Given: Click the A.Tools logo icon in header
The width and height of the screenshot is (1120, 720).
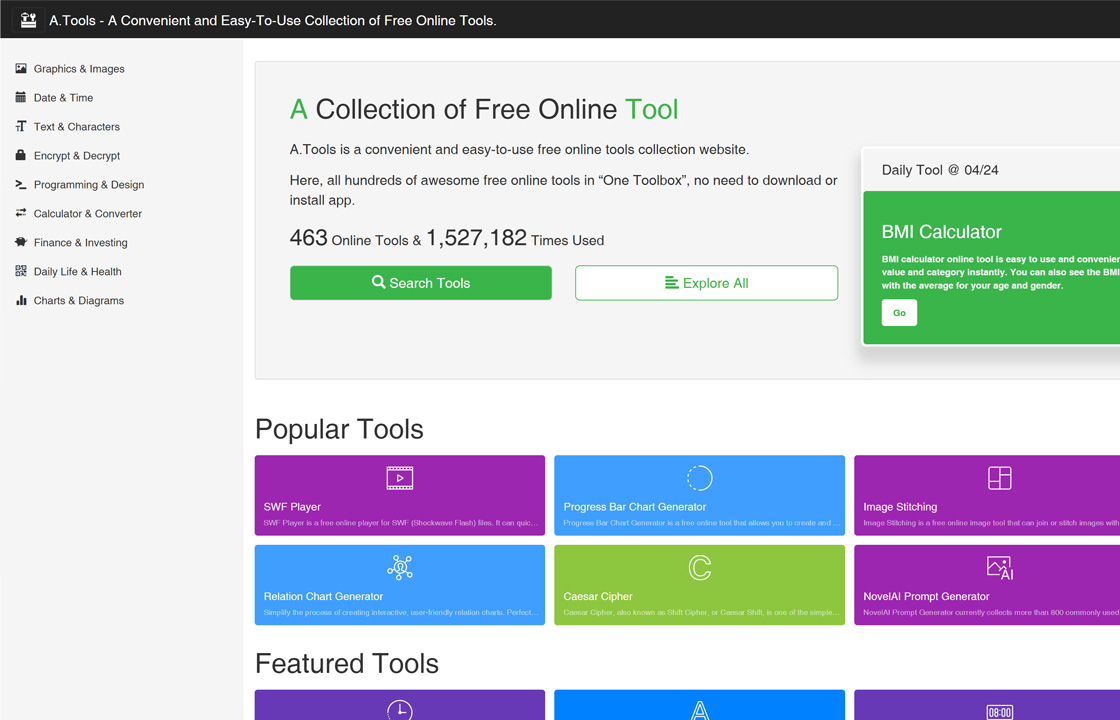Looking at the screenshot, I should [x=29, y=20].
